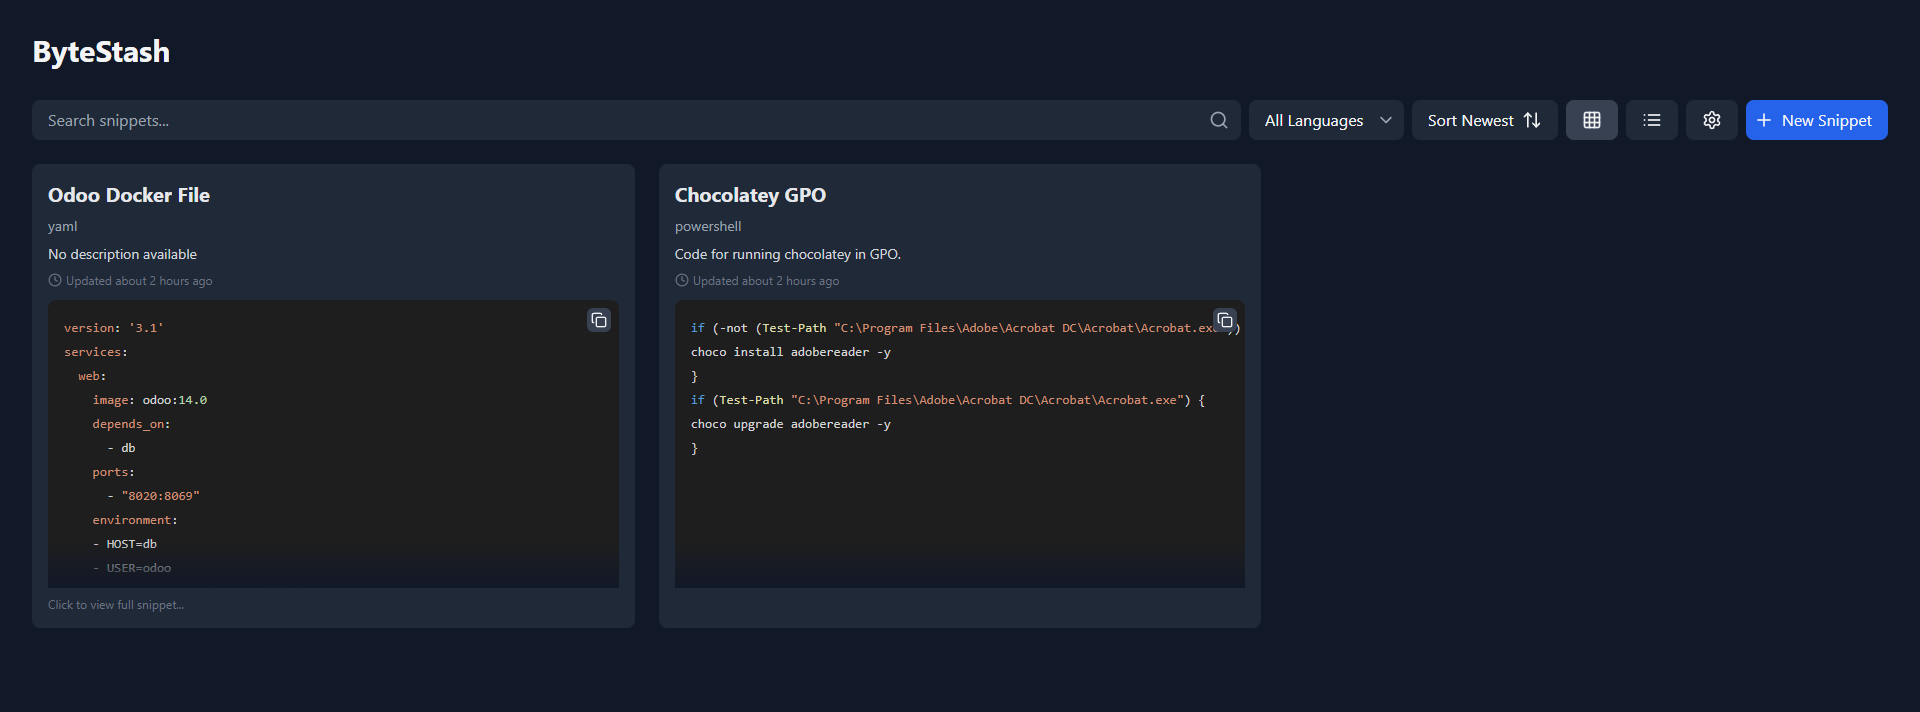Open the All Languages filter dropdown
The height and width of the screenshot is (712, 1920).
coord(1326,120)
